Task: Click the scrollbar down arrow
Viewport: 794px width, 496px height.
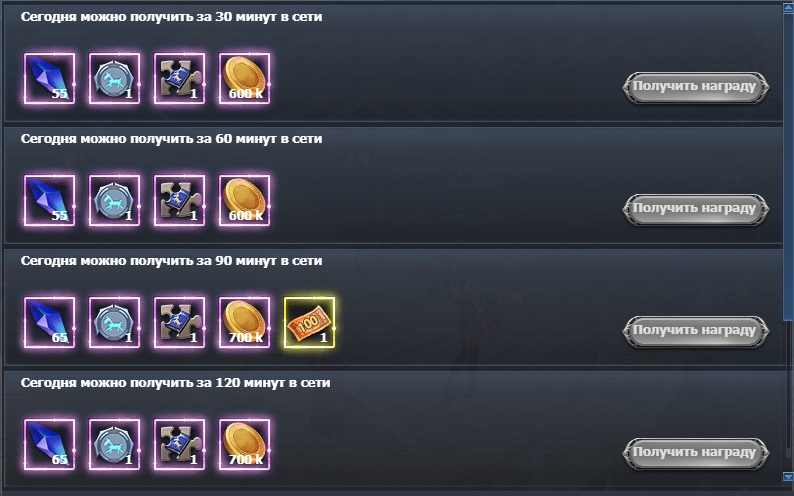Action: tap(788, 476)
